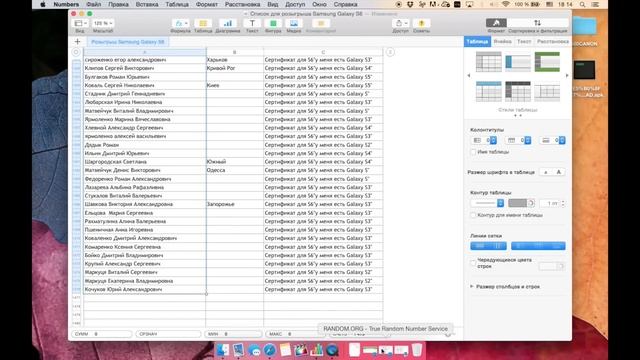Select the Розыгрыш Samsung Galaxy S6 sheet tab
Image resolution: width=640 pixels, height=360 pixels.
pos(127,42)
